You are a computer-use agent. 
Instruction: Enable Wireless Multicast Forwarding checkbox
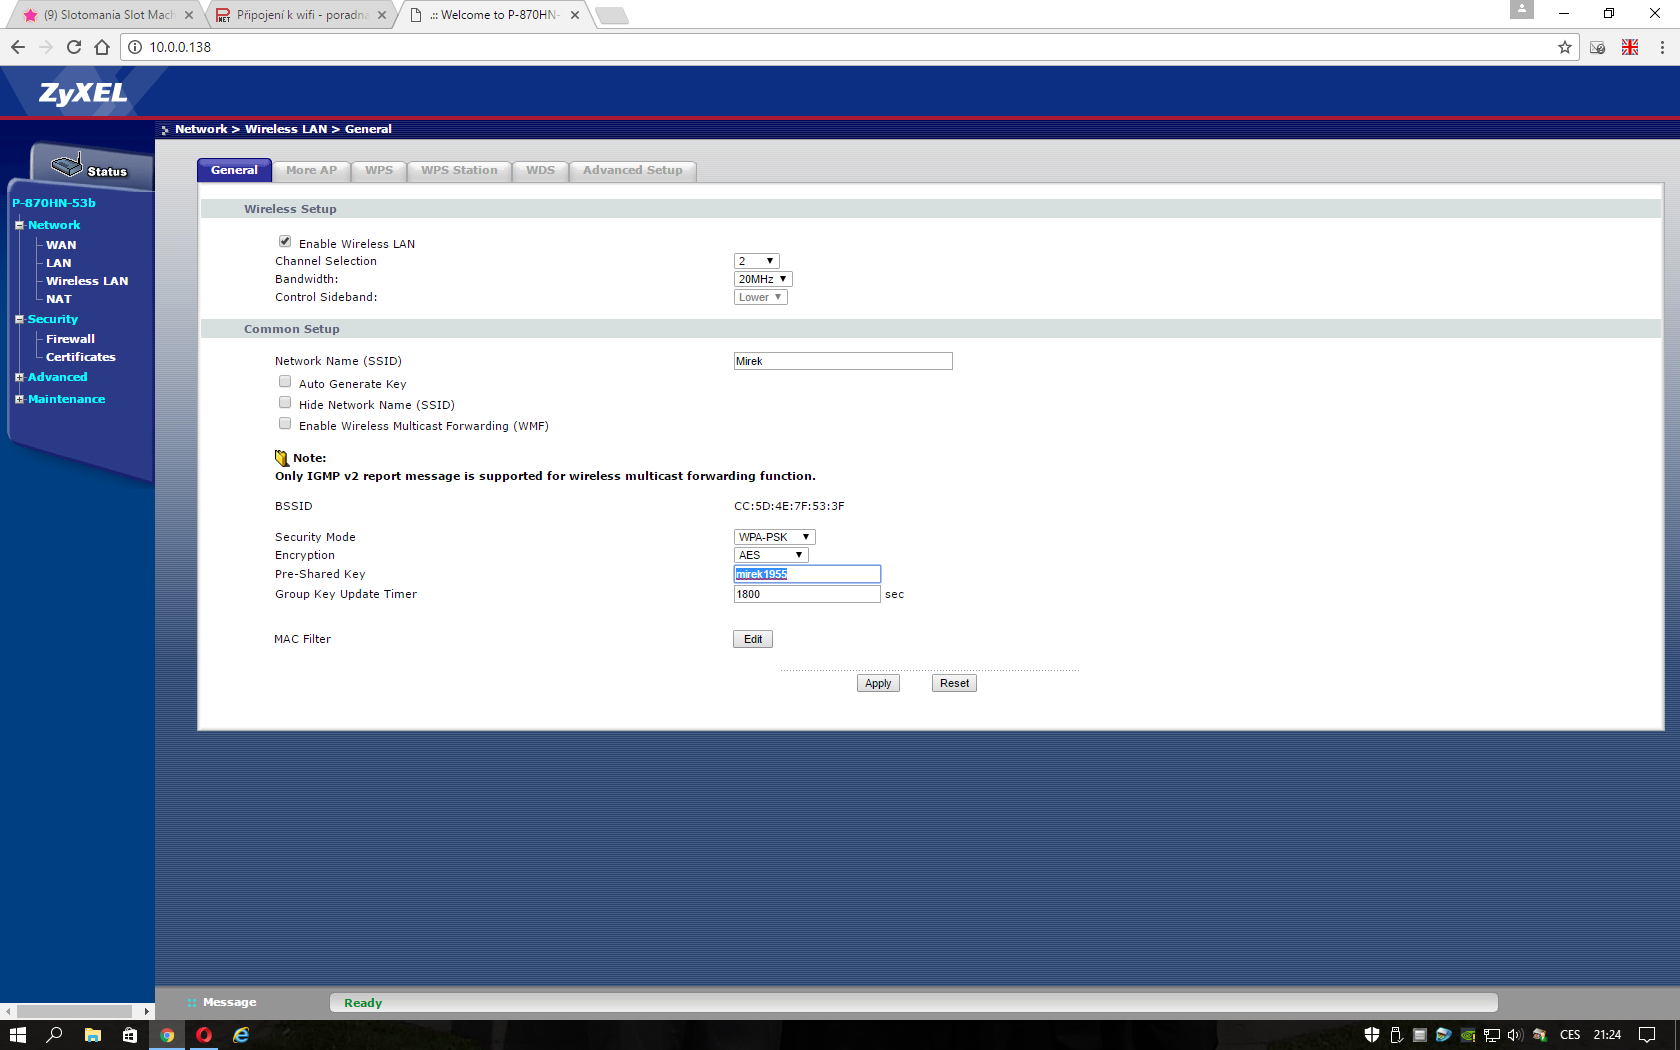pos(285,424)
